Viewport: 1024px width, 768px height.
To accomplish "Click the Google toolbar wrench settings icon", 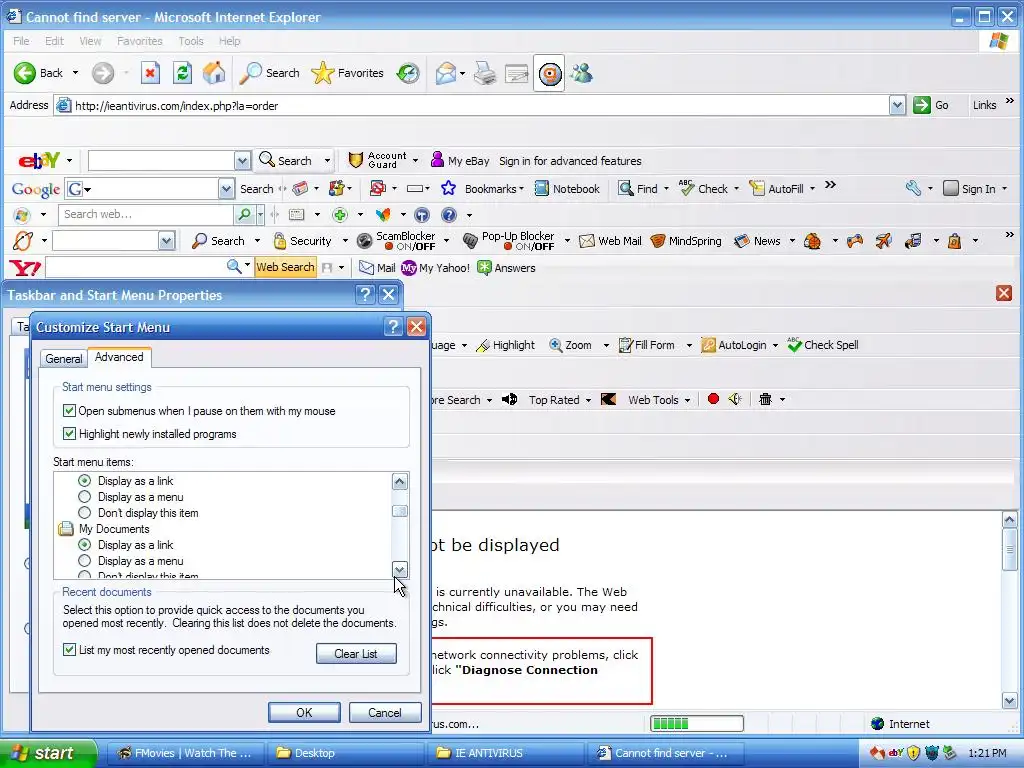I will [913, 188].
